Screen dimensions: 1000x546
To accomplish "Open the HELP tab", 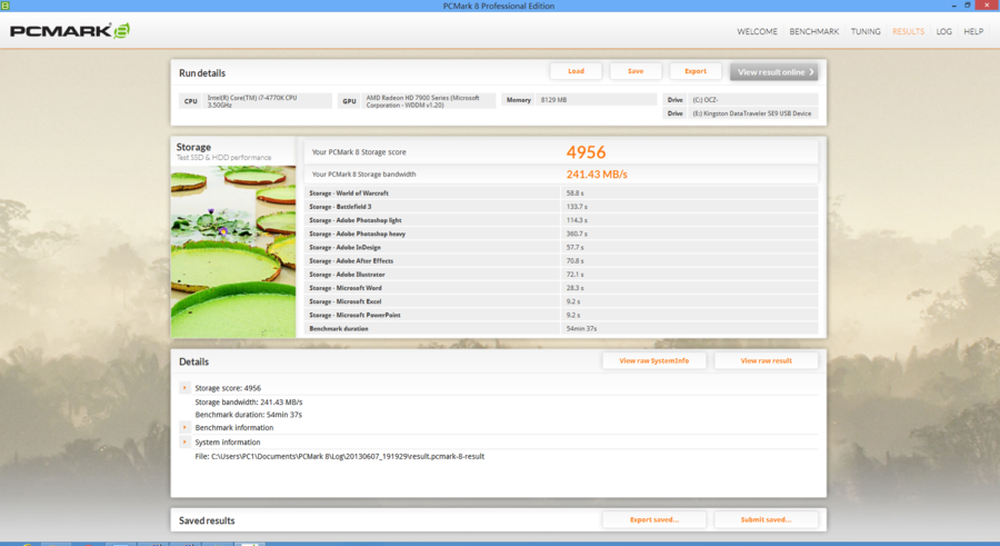I will click(973, 31).
